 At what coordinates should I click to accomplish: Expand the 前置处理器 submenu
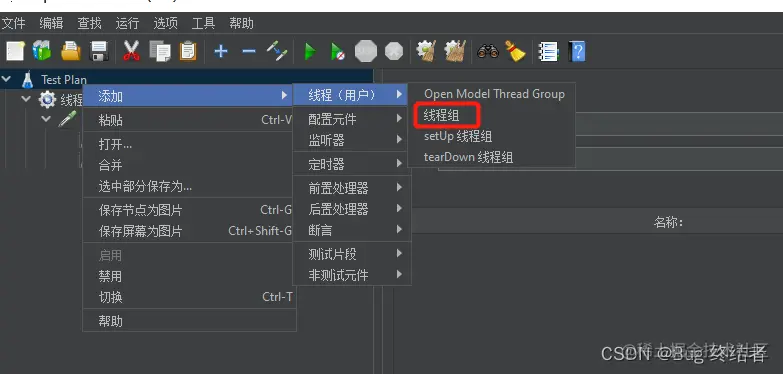coord(352,188)
